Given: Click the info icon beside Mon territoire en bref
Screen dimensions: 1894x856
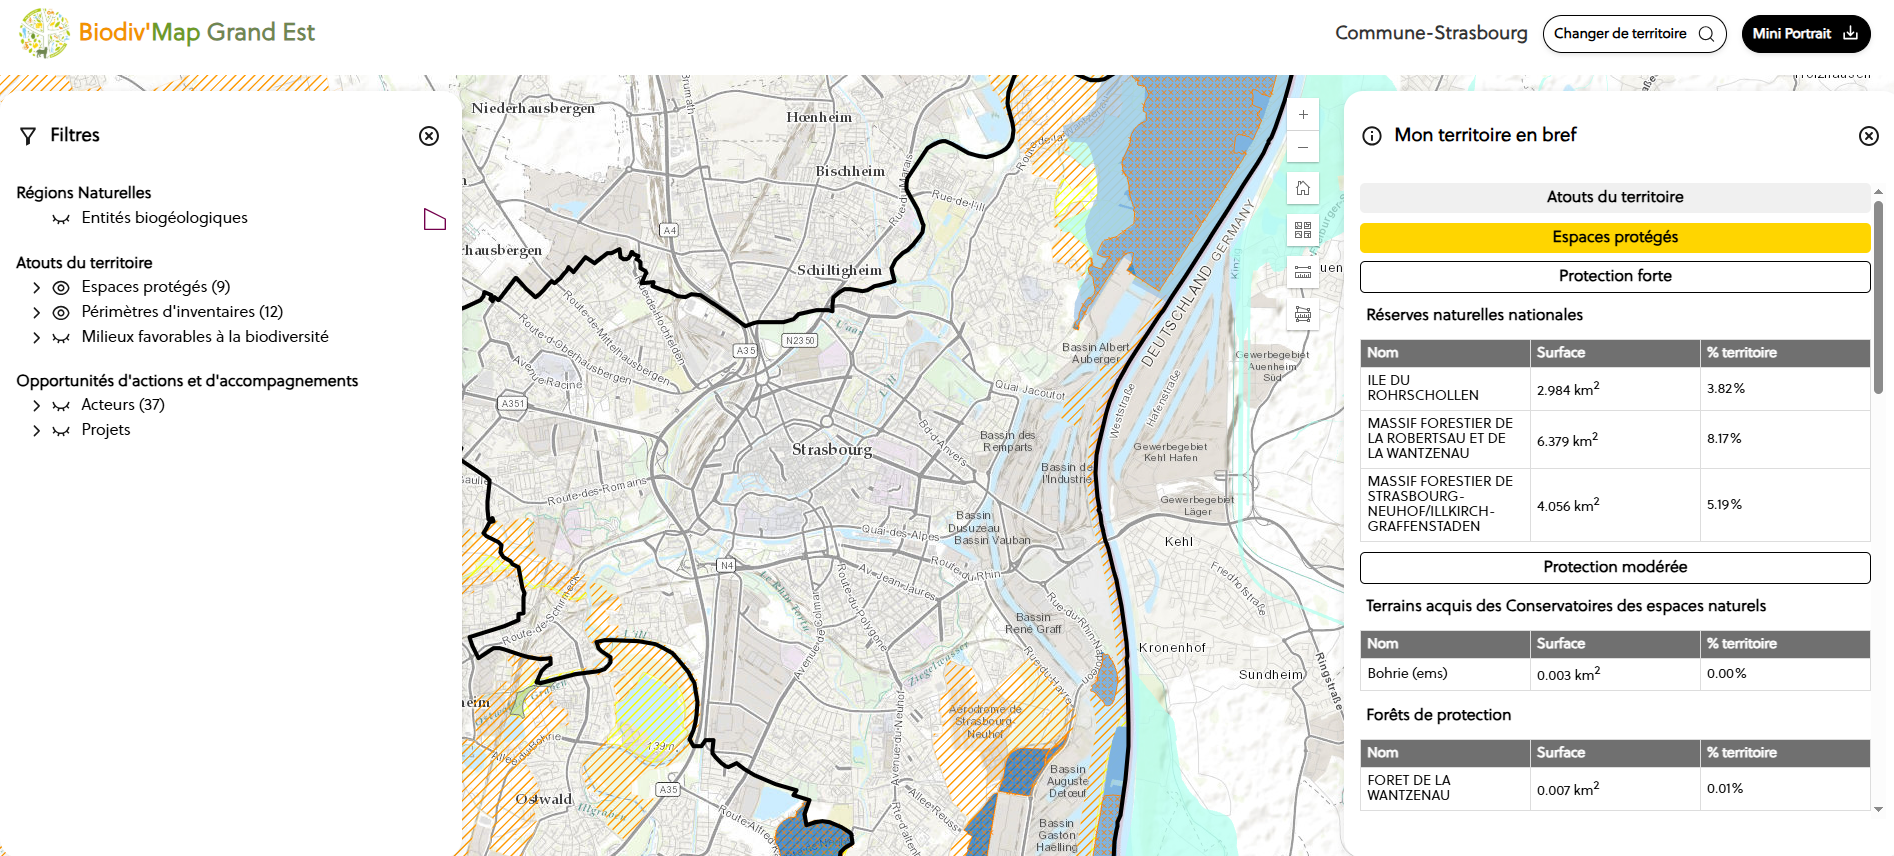Looking at the screenshot, I should point(1372,136).
